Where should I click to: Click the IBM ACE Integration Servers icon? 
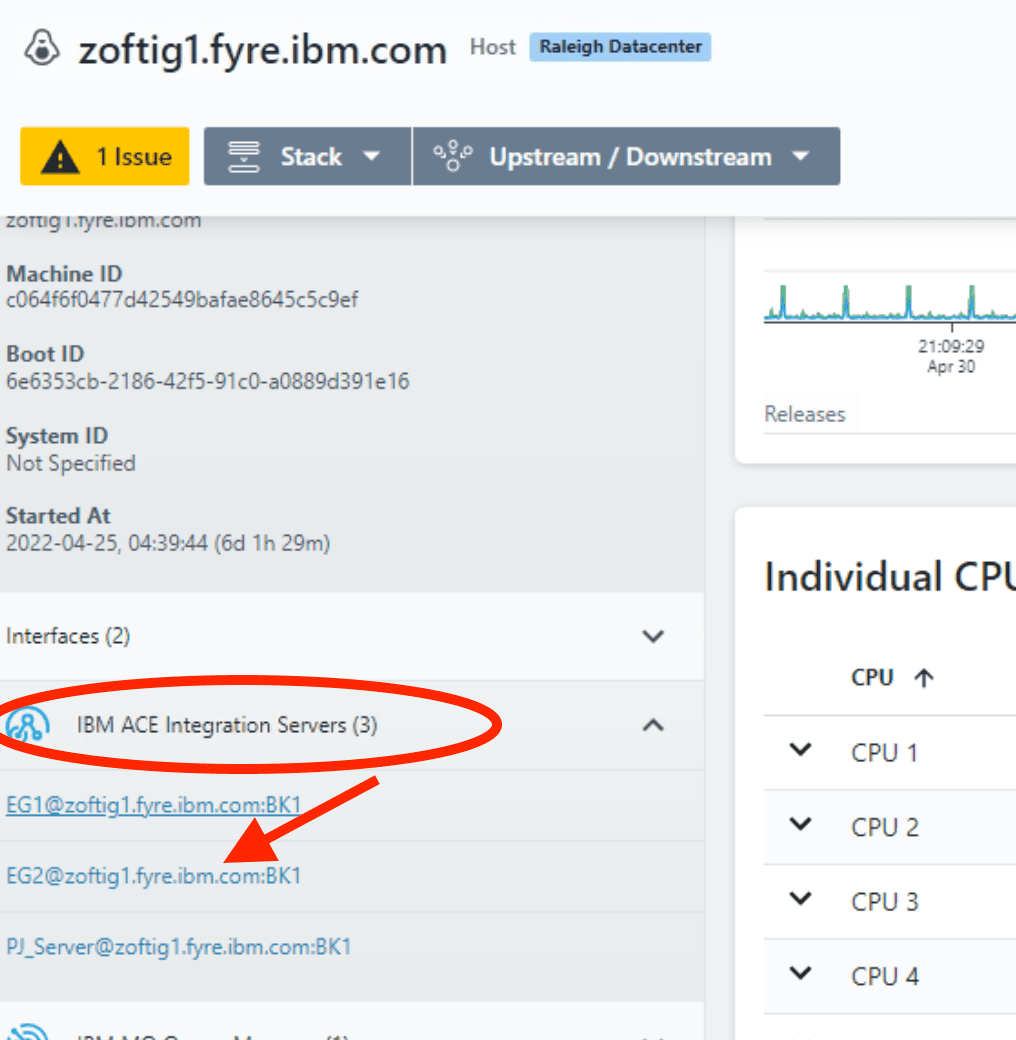click(26, 726)
